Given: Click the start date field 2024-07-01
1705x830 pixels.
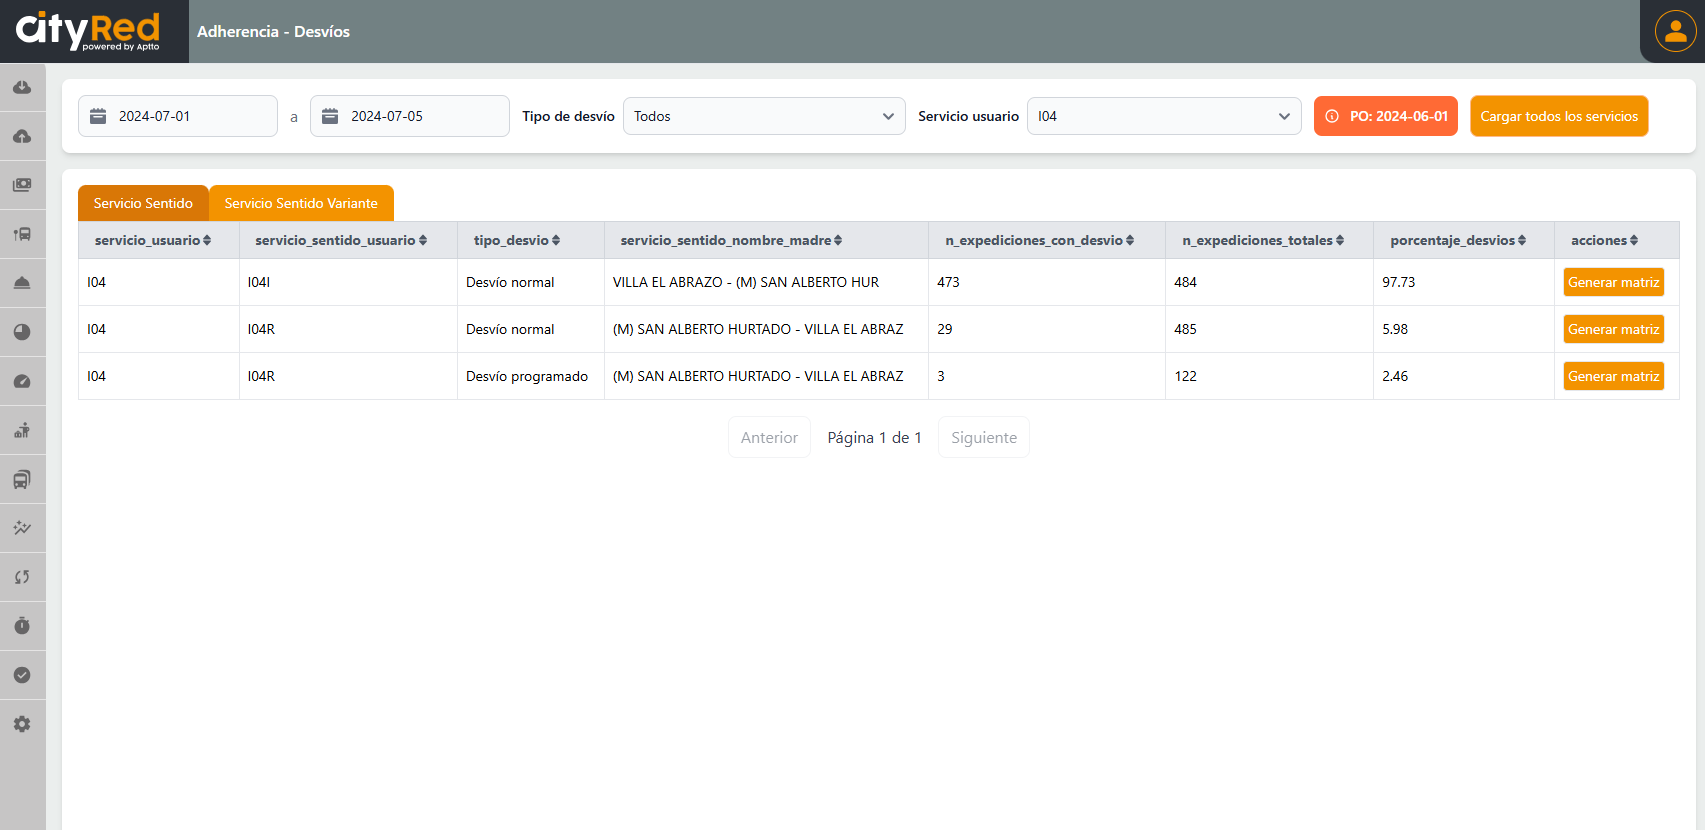Looking at the screenshot, I should click(x=178, y=116).
